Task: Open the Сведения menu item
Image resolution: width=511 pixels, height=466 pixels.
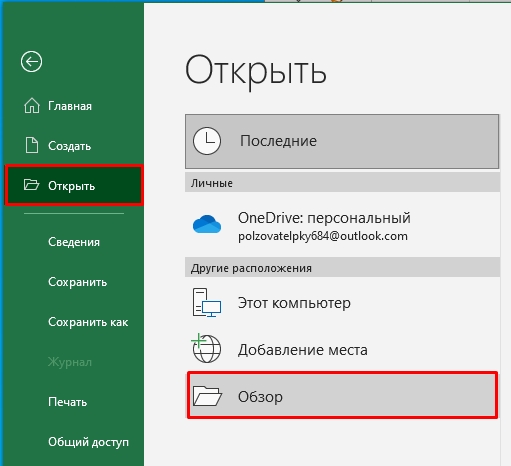Action: (74, 242)
